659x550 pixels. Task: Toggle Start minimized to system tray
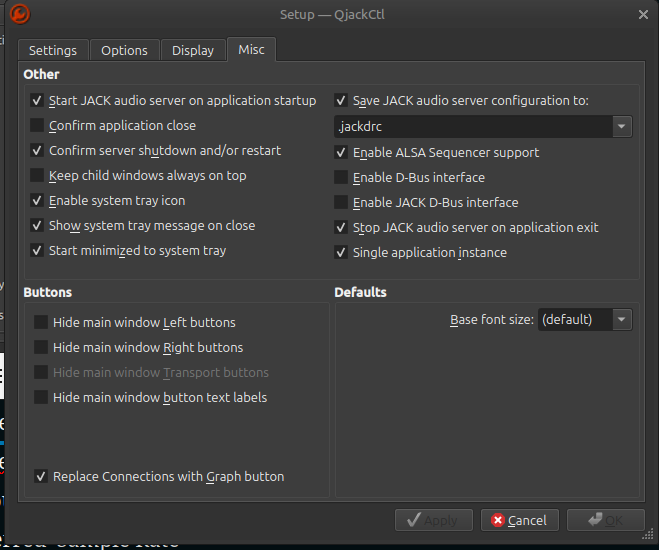coord(37,250)
